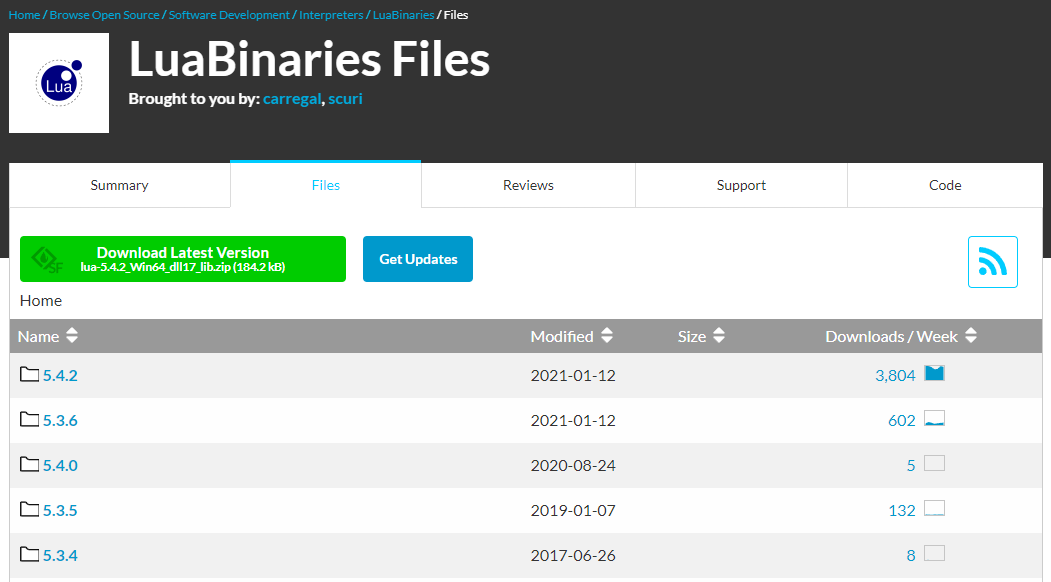This screenshot has width=1051, height=582.
Task: Select the Files tab
Action: tap(326, 185)
